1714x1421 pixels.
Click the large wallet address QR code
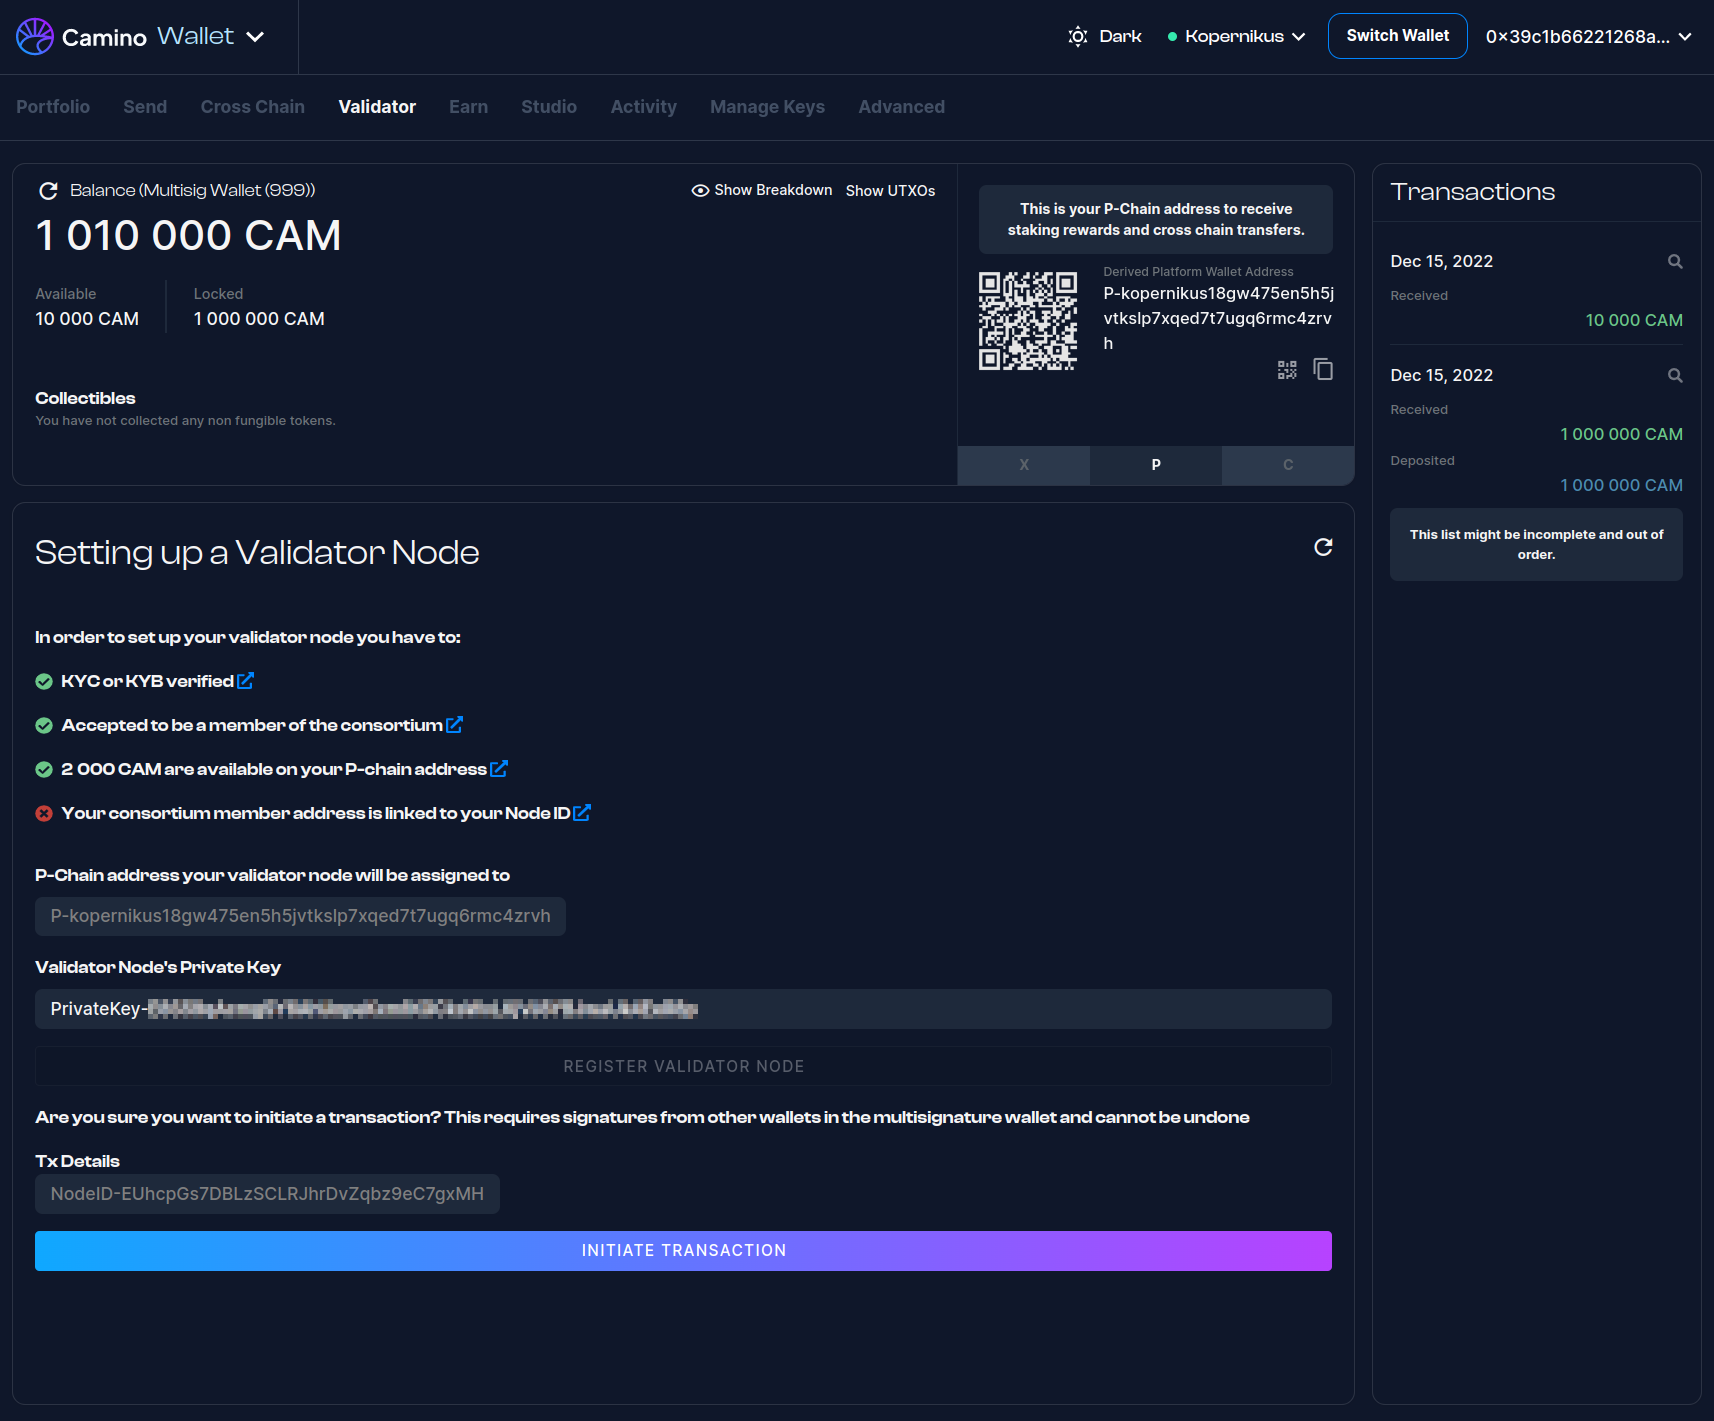pyautogui.click(x=1027, y=321)
